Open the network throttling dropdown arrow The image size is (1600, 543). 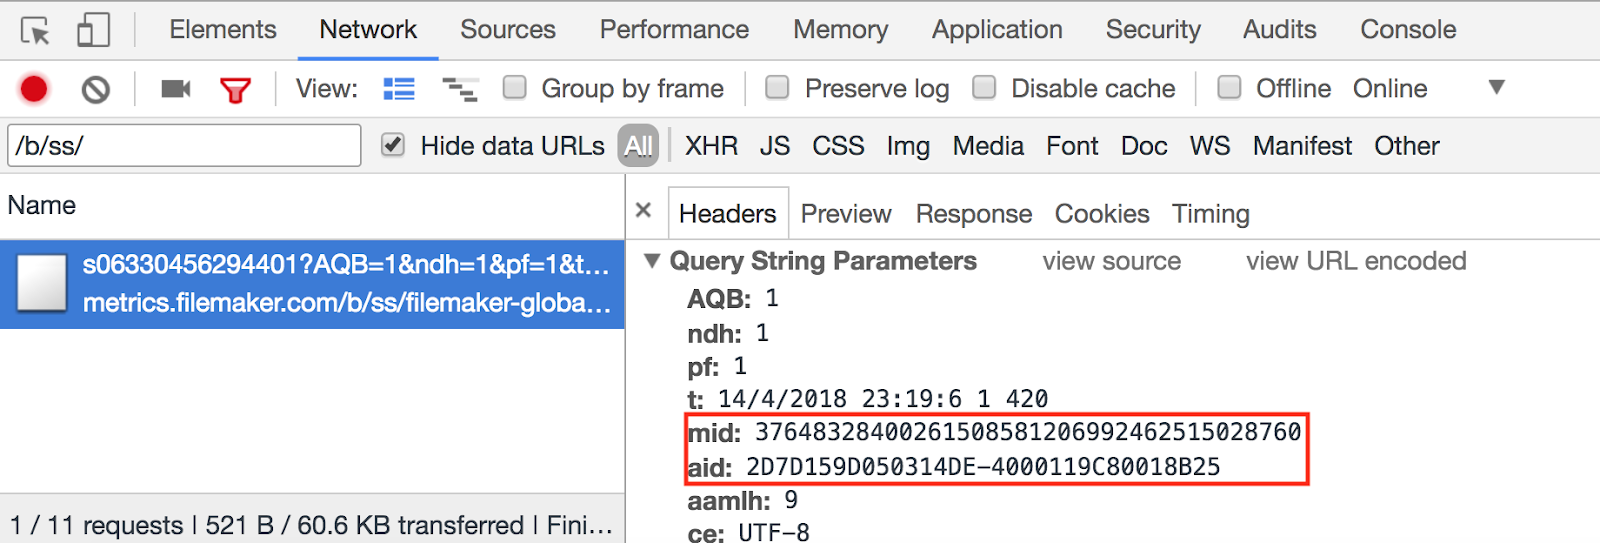click(x=1496, y=87)
